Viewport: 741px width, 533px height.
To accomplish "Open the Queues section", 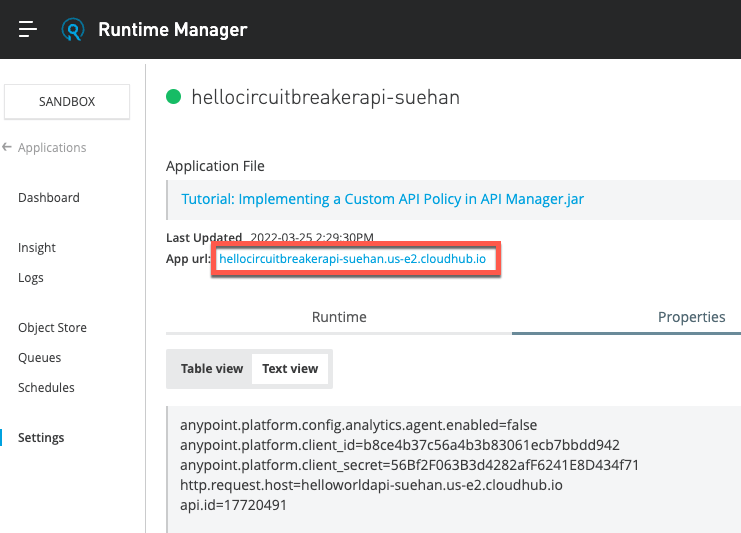I will [x=40, y=358].
